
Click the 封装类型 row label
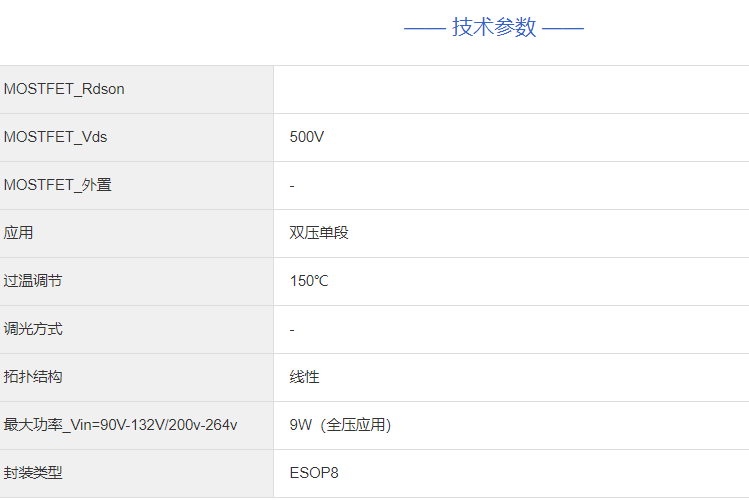33,473
